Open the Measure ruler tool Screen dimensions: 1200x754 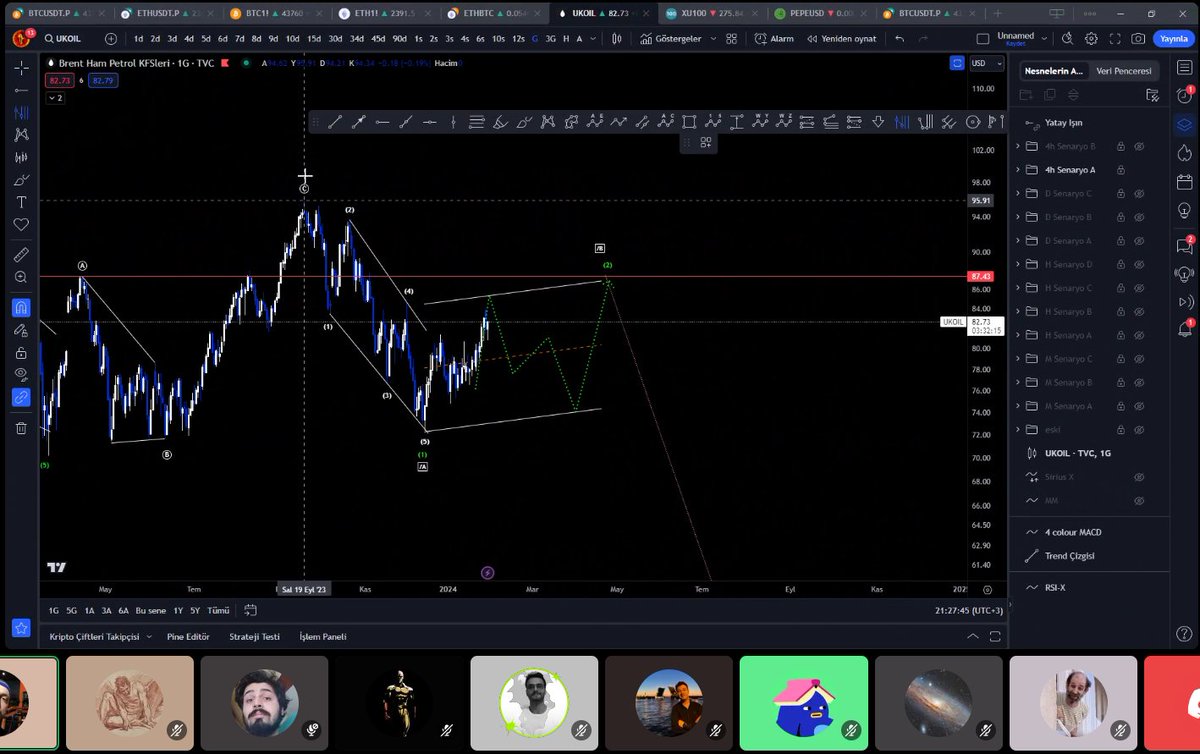point(21,254)
